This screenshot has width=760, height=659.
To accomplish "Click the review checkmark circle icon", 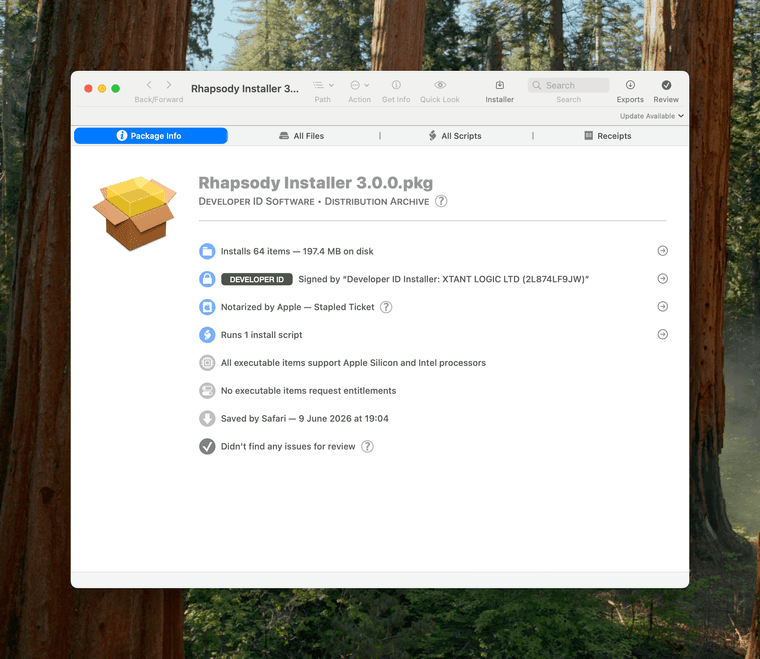I will coord(207,446).
